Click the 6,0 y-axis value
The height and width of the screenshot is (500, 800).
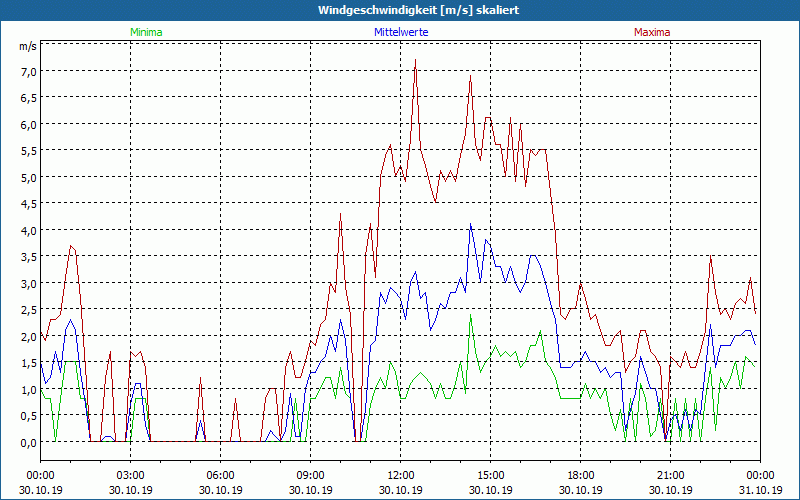pyautogui.click(x=28, y=124)
